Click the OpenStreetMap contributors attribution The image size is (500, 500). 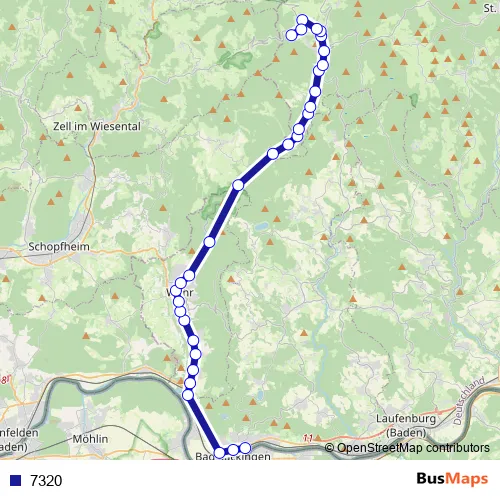pyautogui.click(x=407, y=448)
